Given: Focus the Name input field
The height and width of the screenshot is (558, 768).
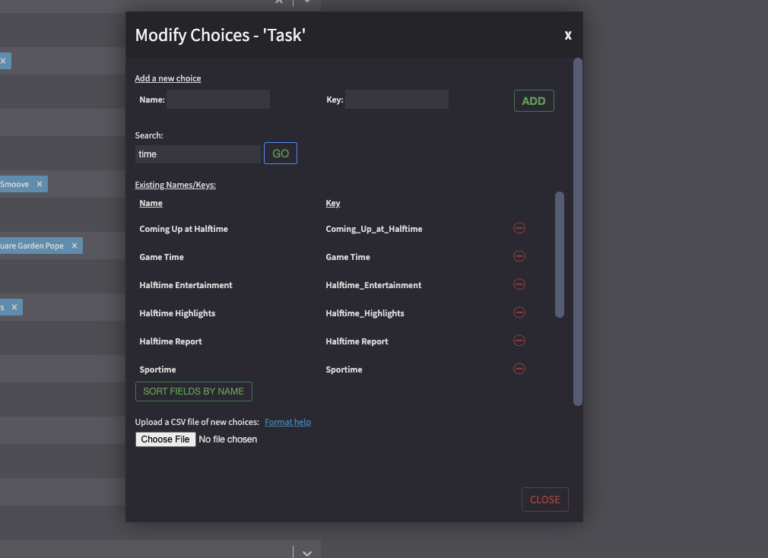Looking at the screenshot, I should [x=218, y=99].
